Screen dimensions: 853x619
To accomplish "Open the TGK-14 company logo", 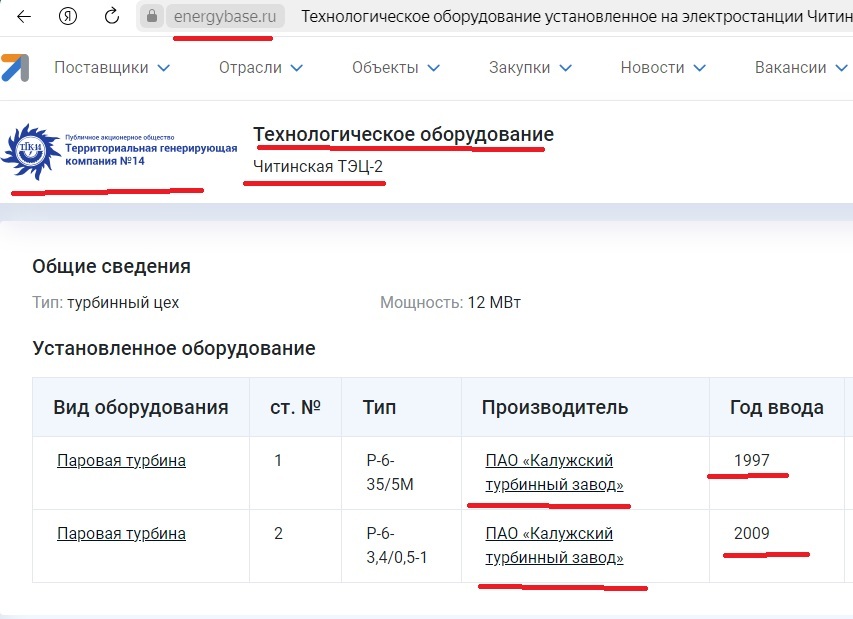I will point(120,151).
